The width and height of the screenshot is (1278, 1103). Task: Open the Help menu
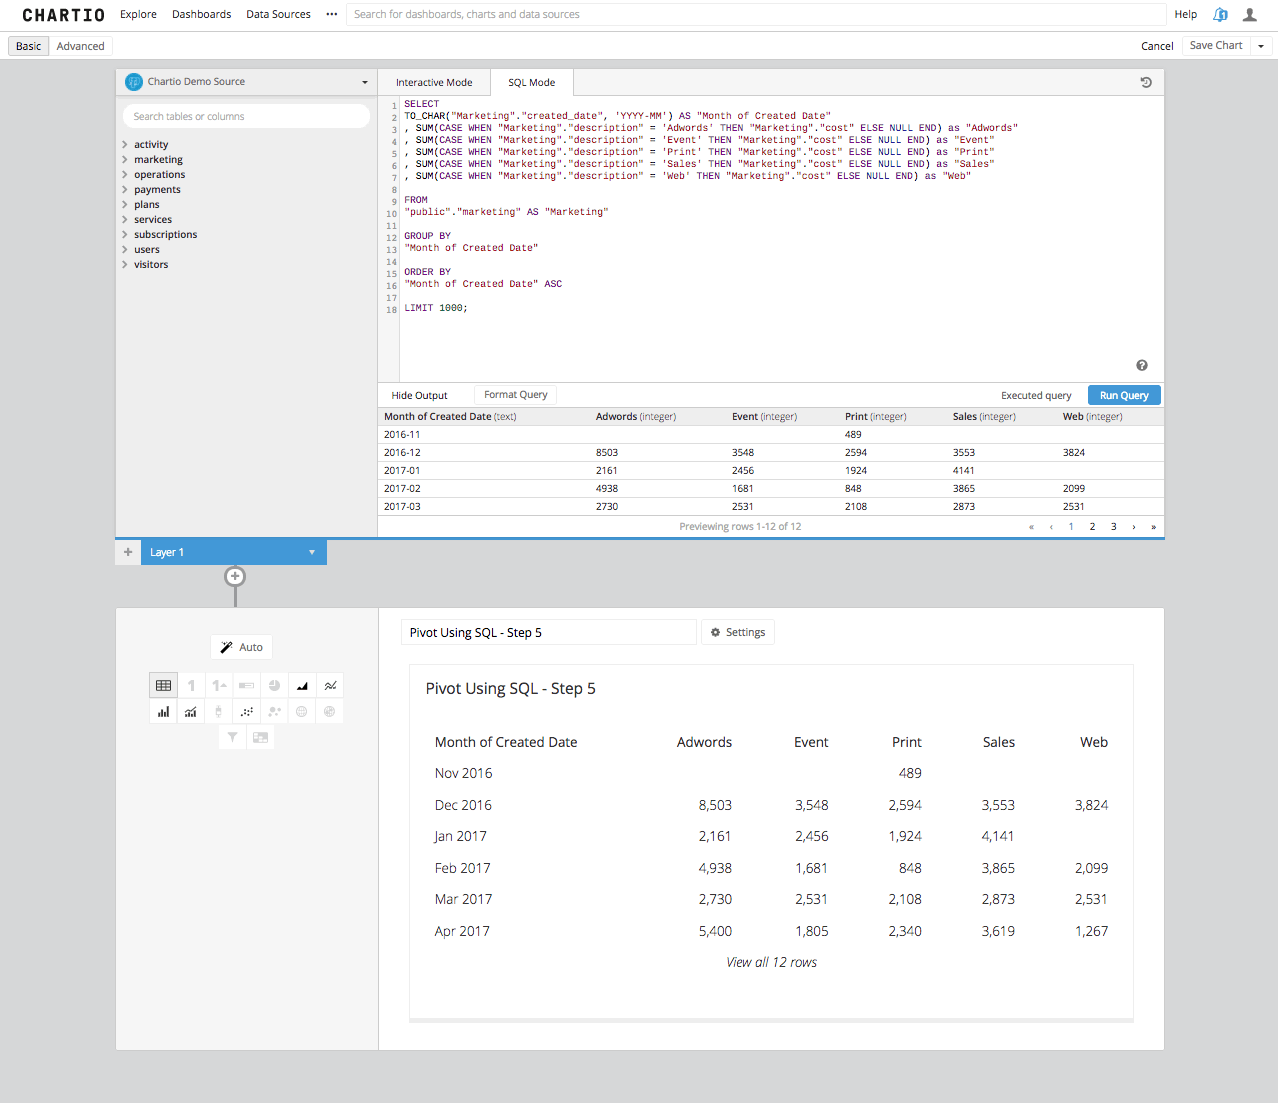click(x=1186, y=14)
